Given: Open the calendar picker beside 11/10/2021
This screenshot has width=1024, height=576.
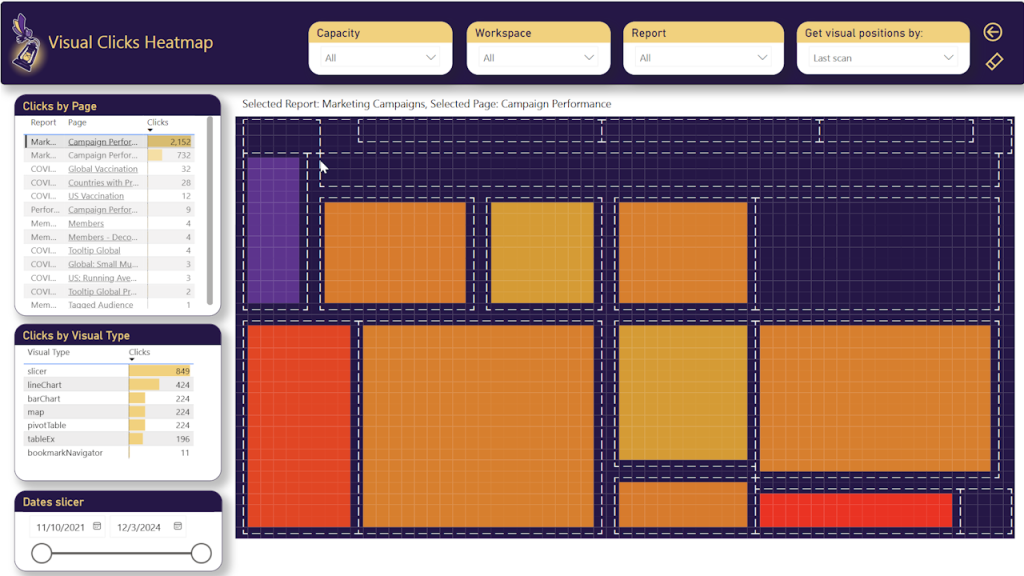Looking at the screenshot, I should tap(96, 527).
